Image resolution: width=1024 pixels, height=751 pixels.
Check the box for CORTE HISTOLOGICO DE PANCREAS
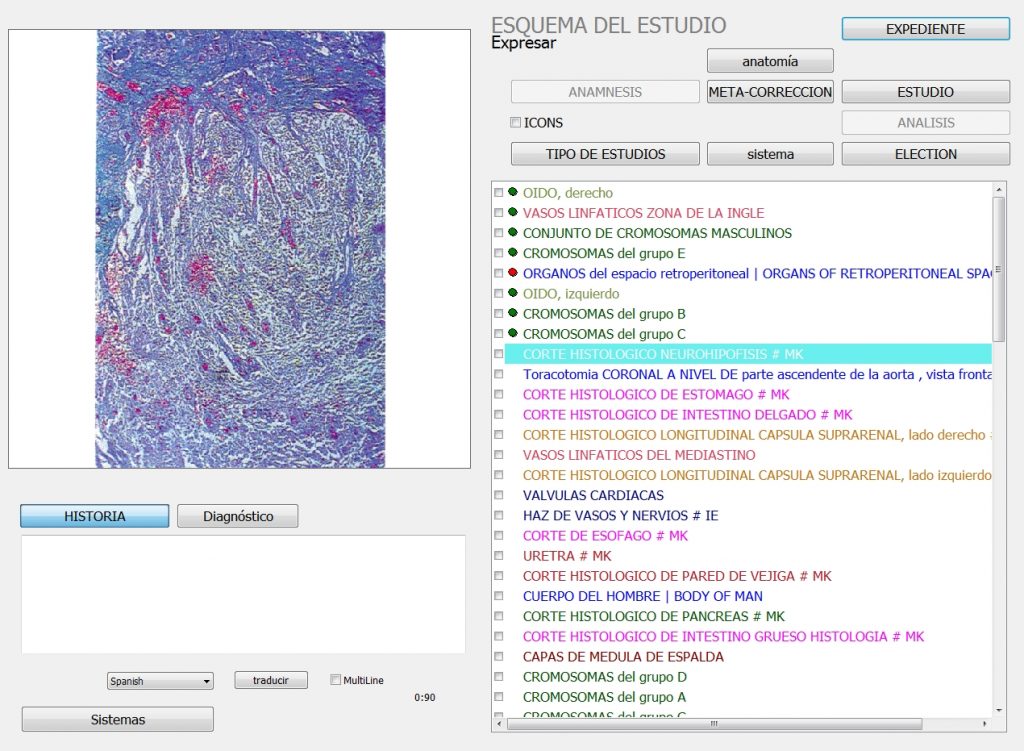[x=498, y=616]
